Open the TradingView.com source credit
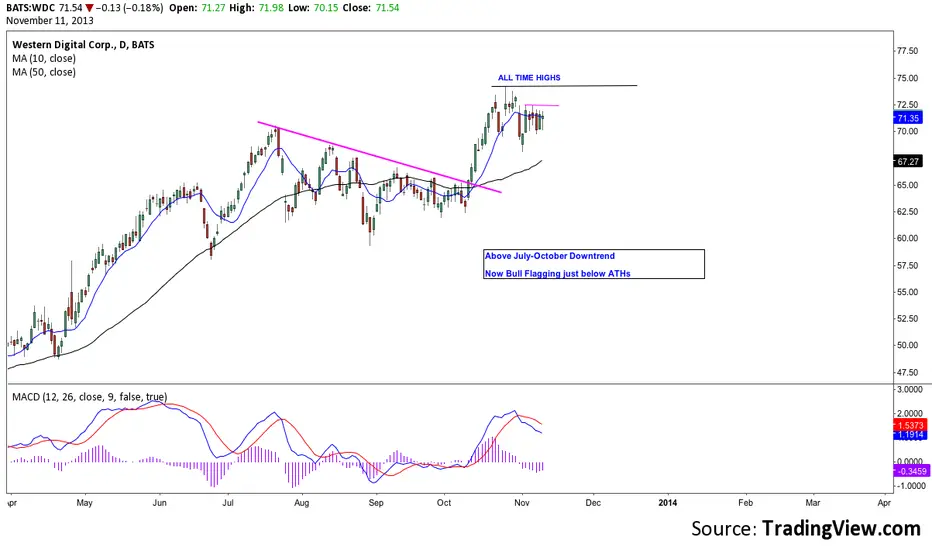This screenshot has height=550, width=932. (x=841, y=528)
